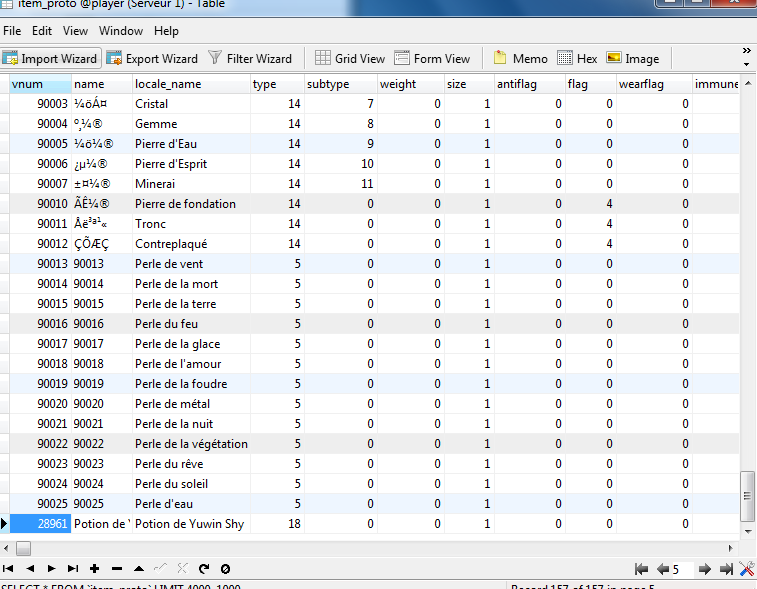Open limit record settings tools icon

747,569
